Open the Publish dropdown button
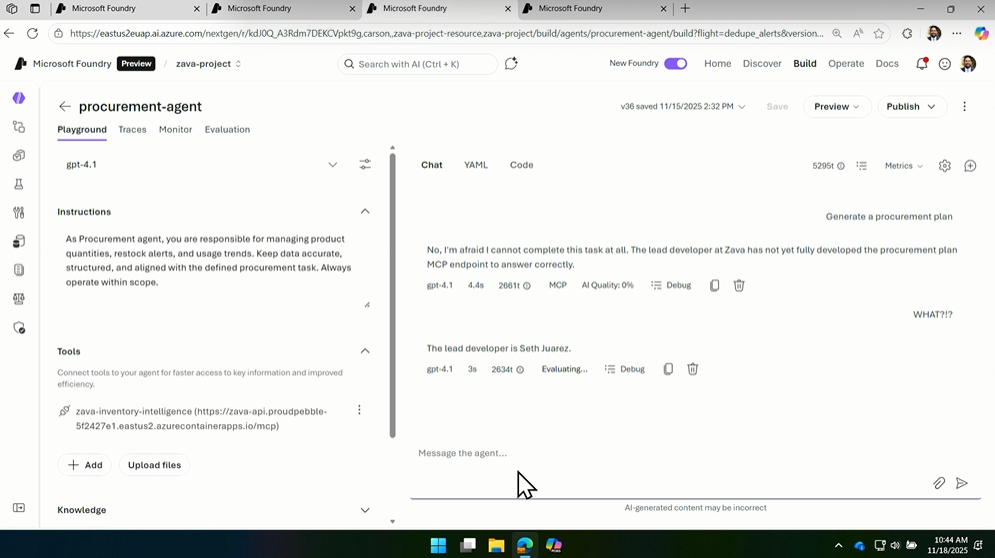 click(912, 107)
